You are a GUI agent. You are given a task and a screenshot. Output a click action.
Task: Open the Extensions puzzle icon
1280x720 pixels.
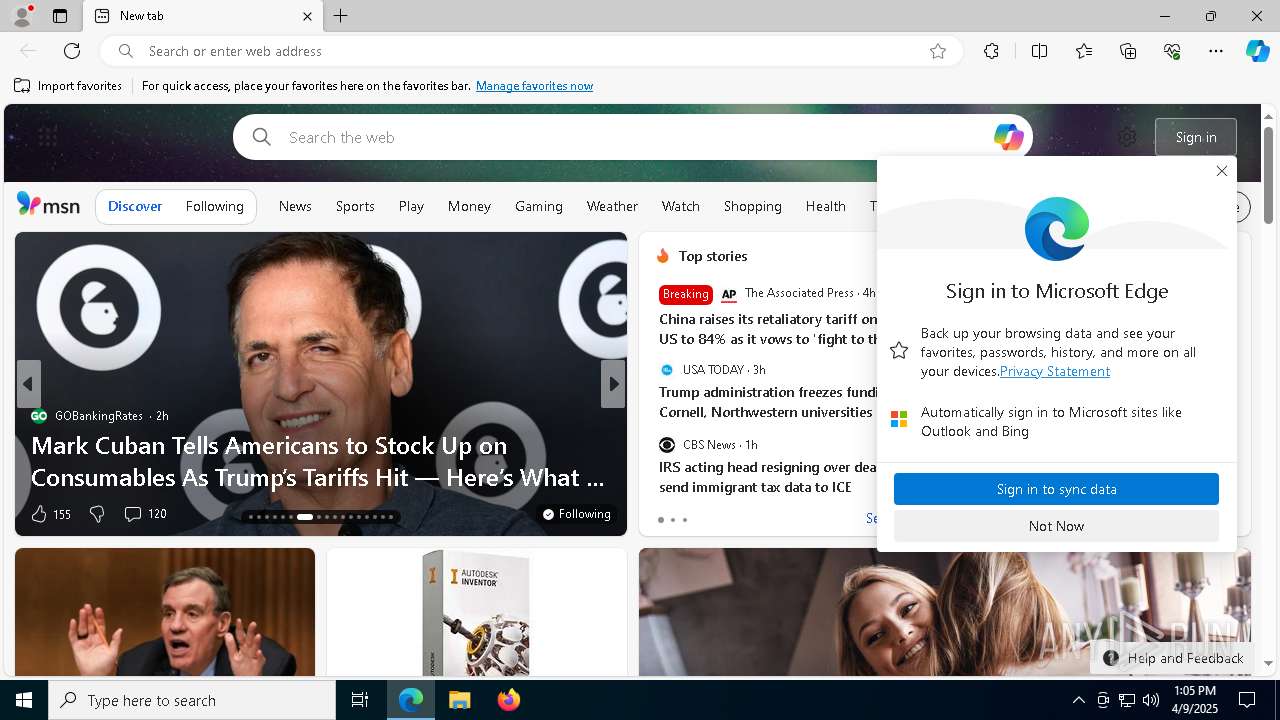click(x=991, y=51)
